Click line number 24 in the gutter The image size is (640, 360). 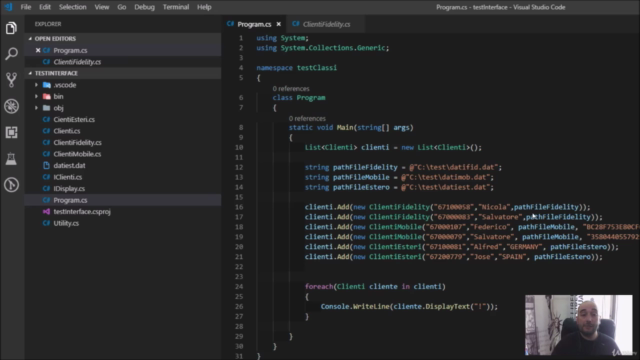239,287
